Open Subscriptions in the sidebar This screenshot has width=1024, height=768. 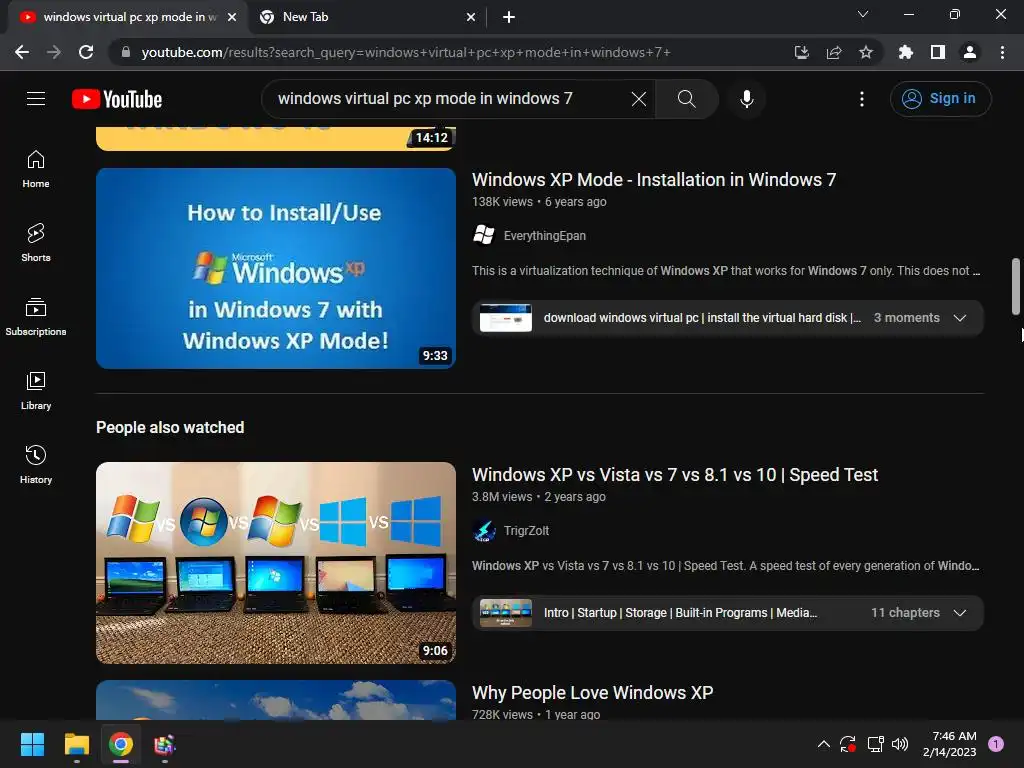36,316
